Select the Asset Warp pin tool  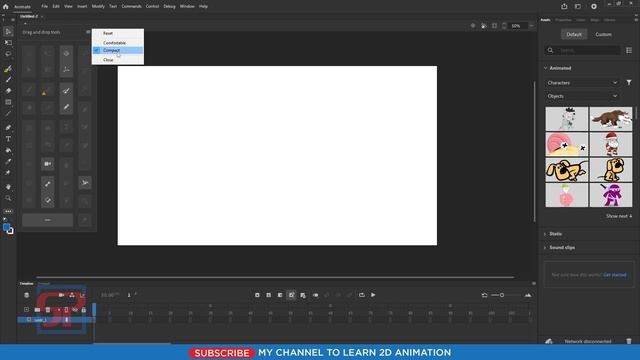(8, 173)
